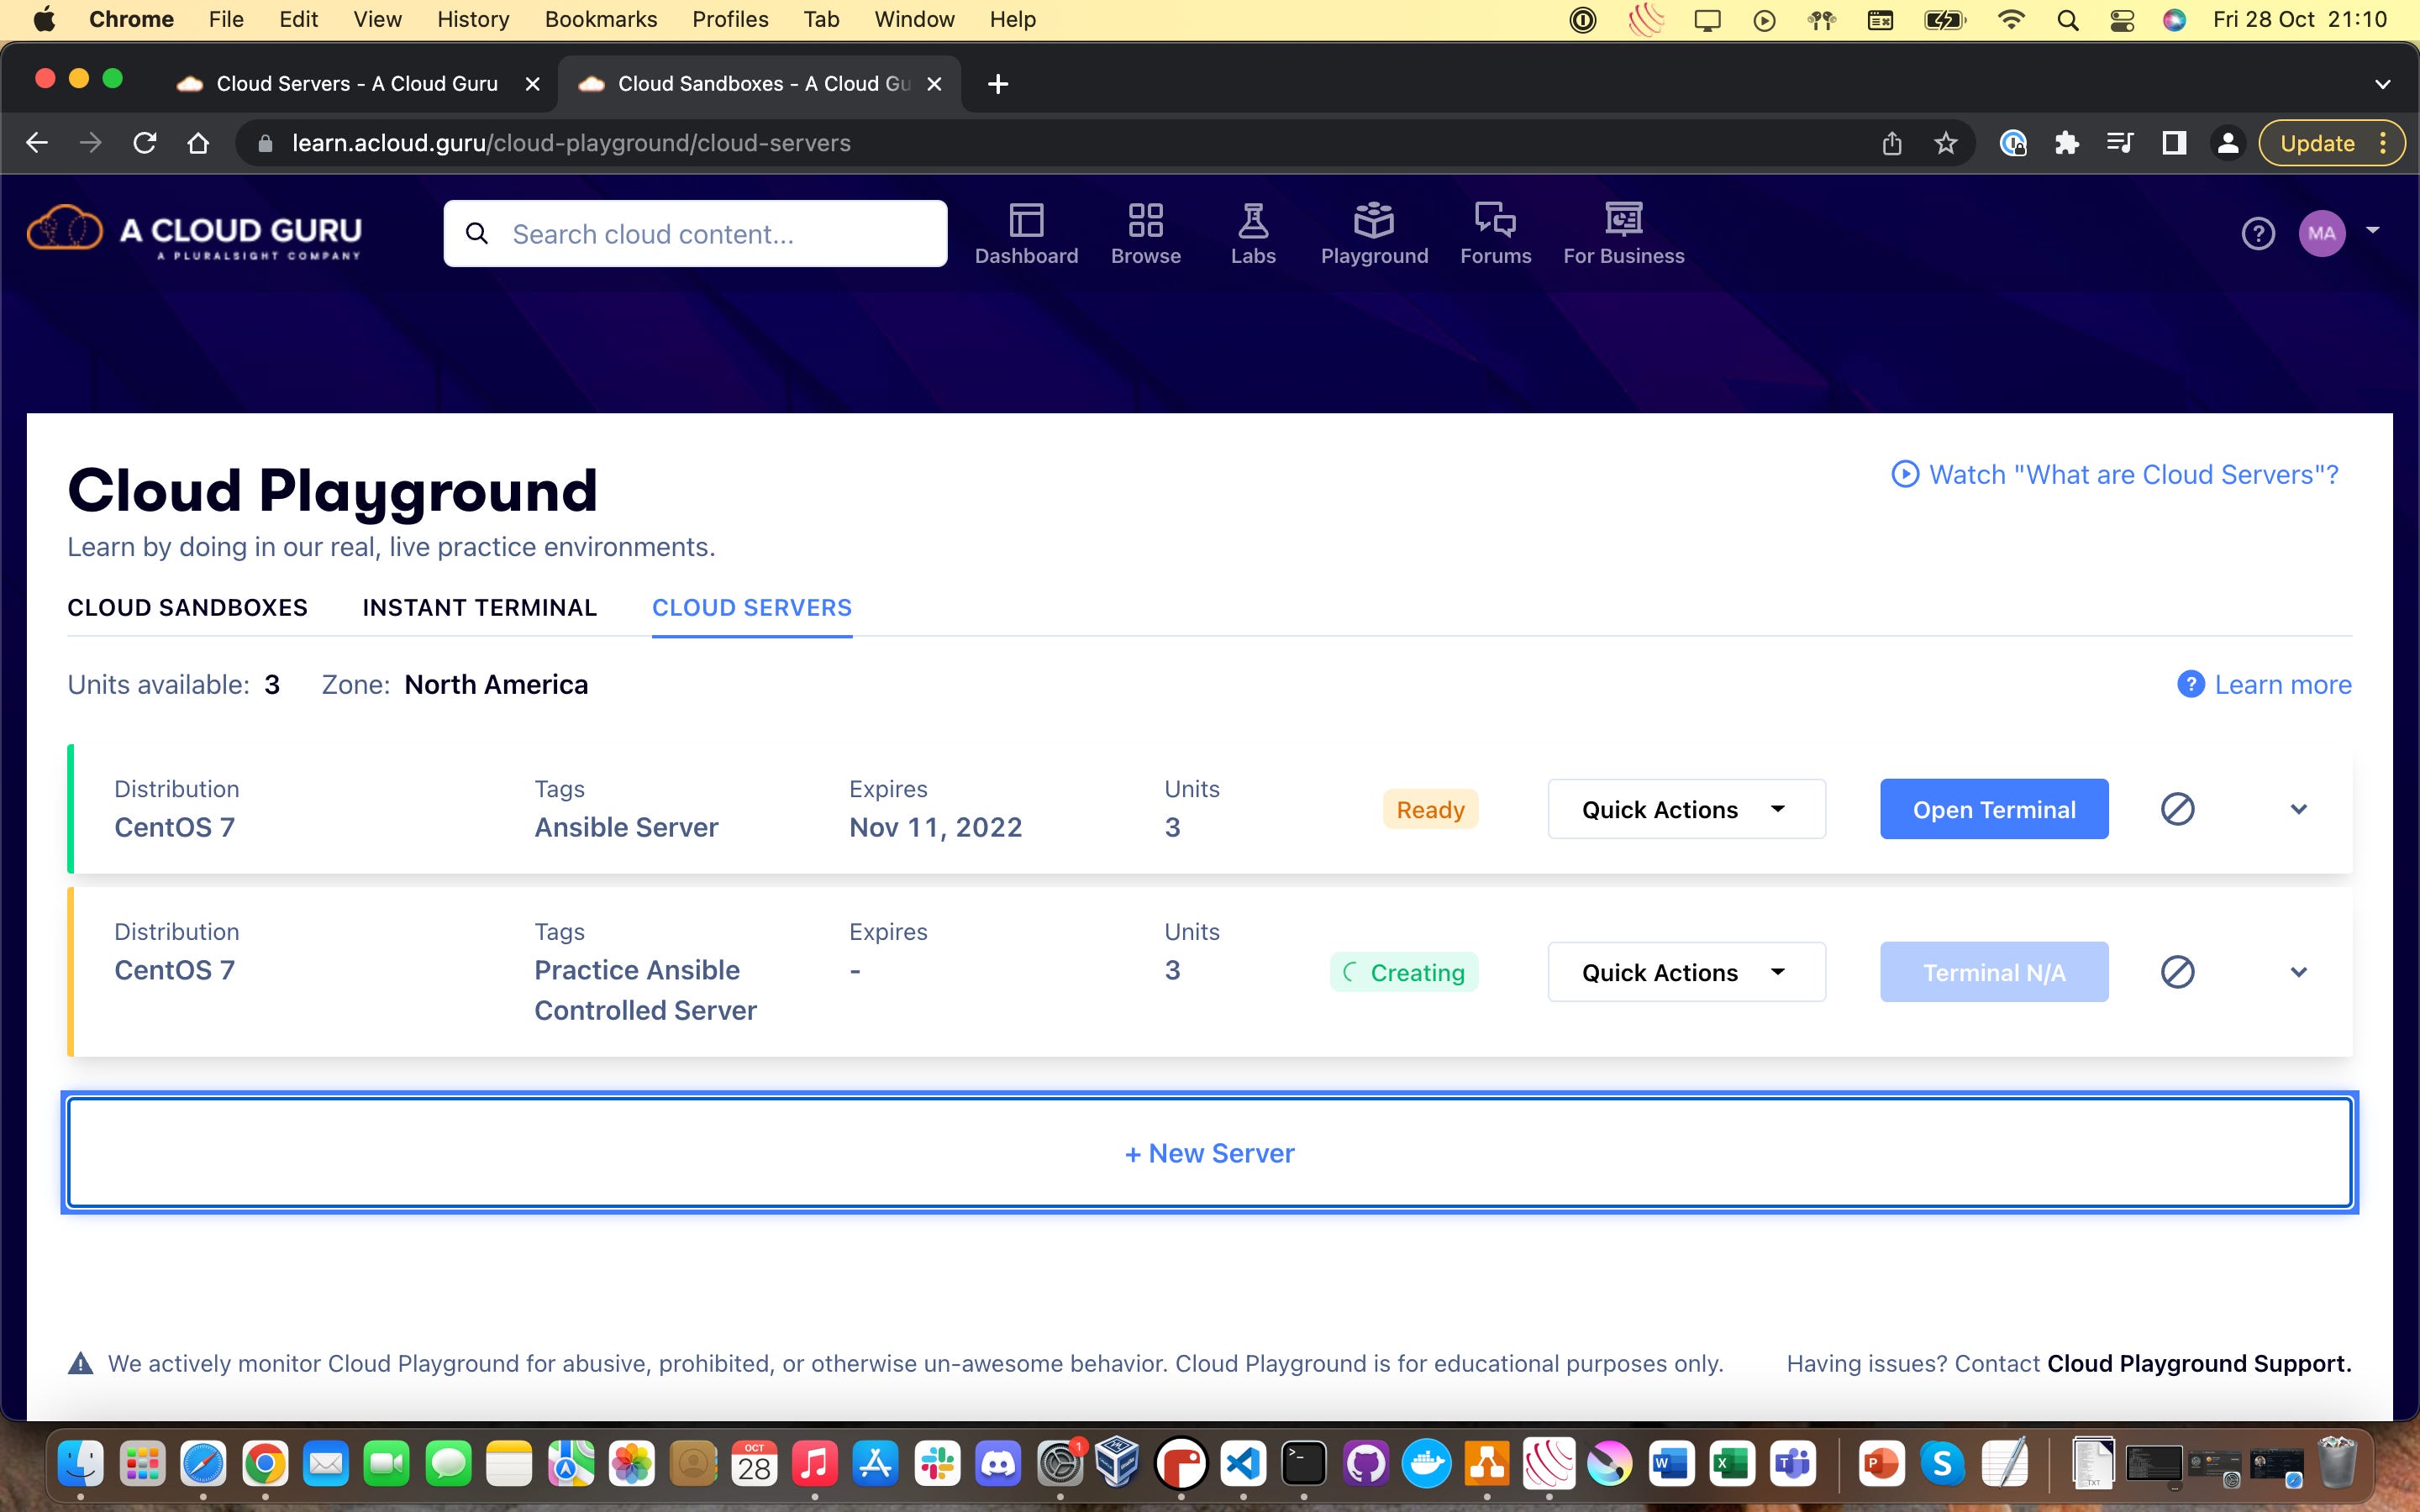This screenshot has width=2420, height=1512.
Task: Click the + New Server button
Action: (x=1209, y=1153)
